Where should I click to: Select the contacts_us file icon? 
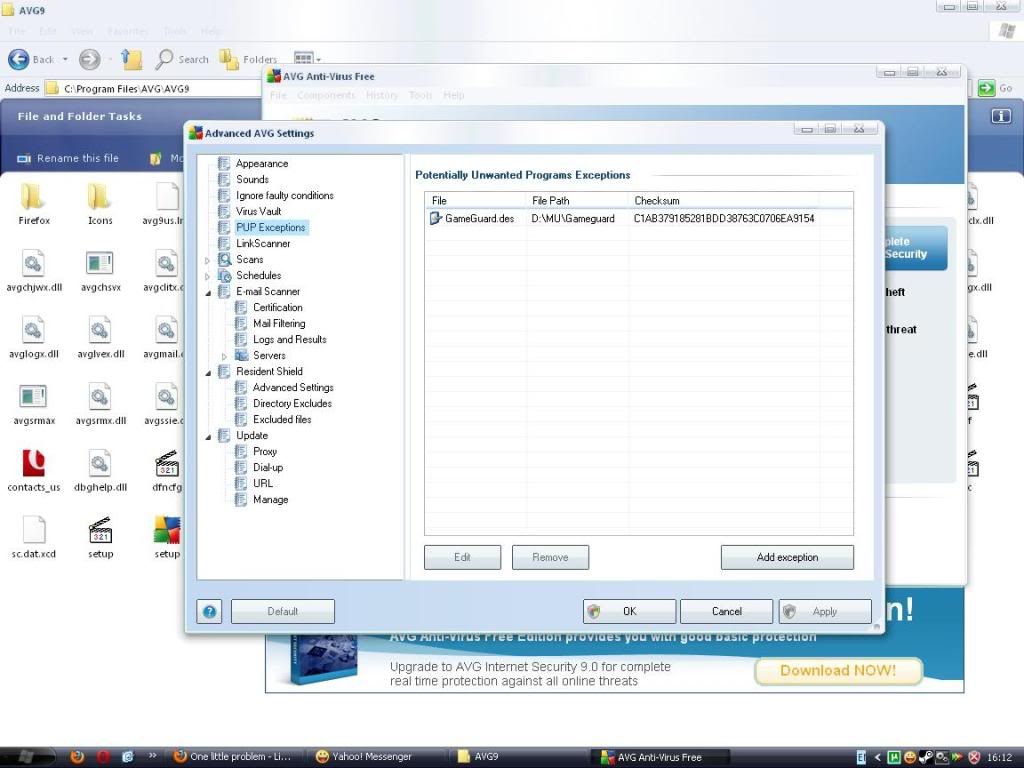pyautogui.click(x=34, y=470)
